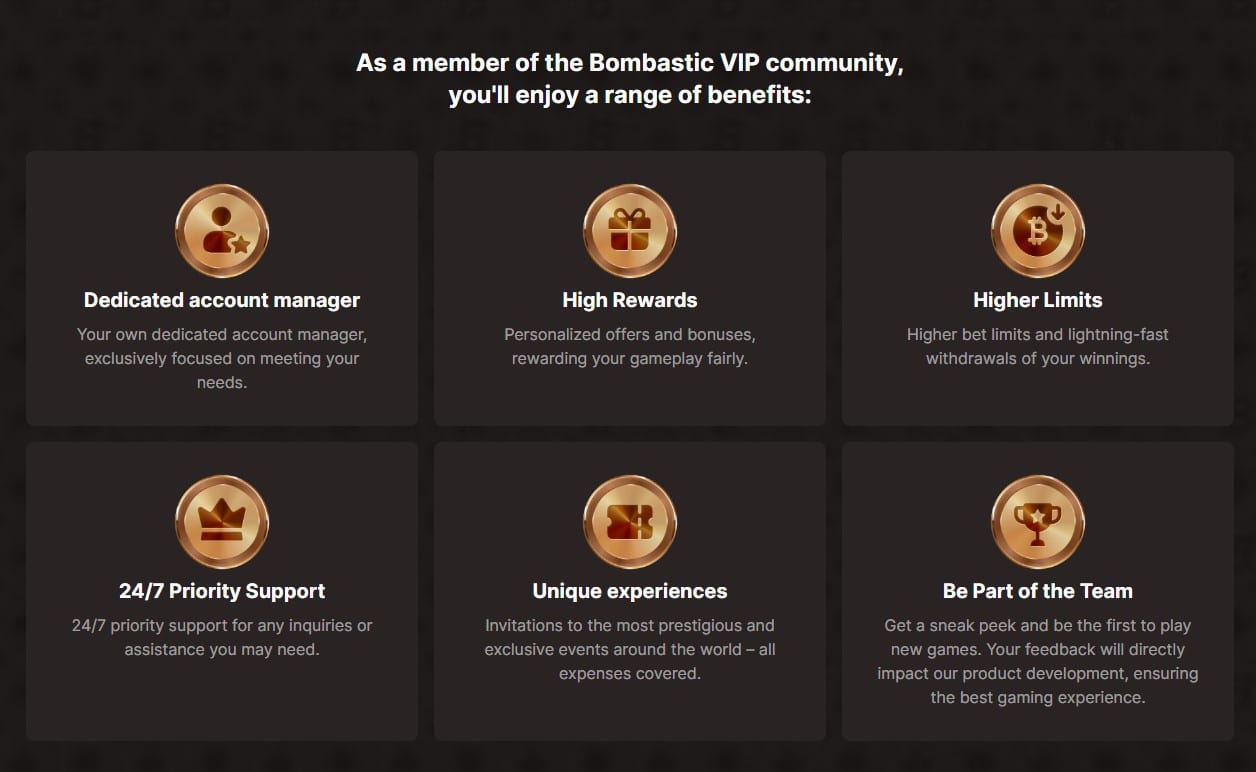Screen dimensions: 1256x772
Task: Click the sneak peek new games description
Action: [x=1038, y=661]
